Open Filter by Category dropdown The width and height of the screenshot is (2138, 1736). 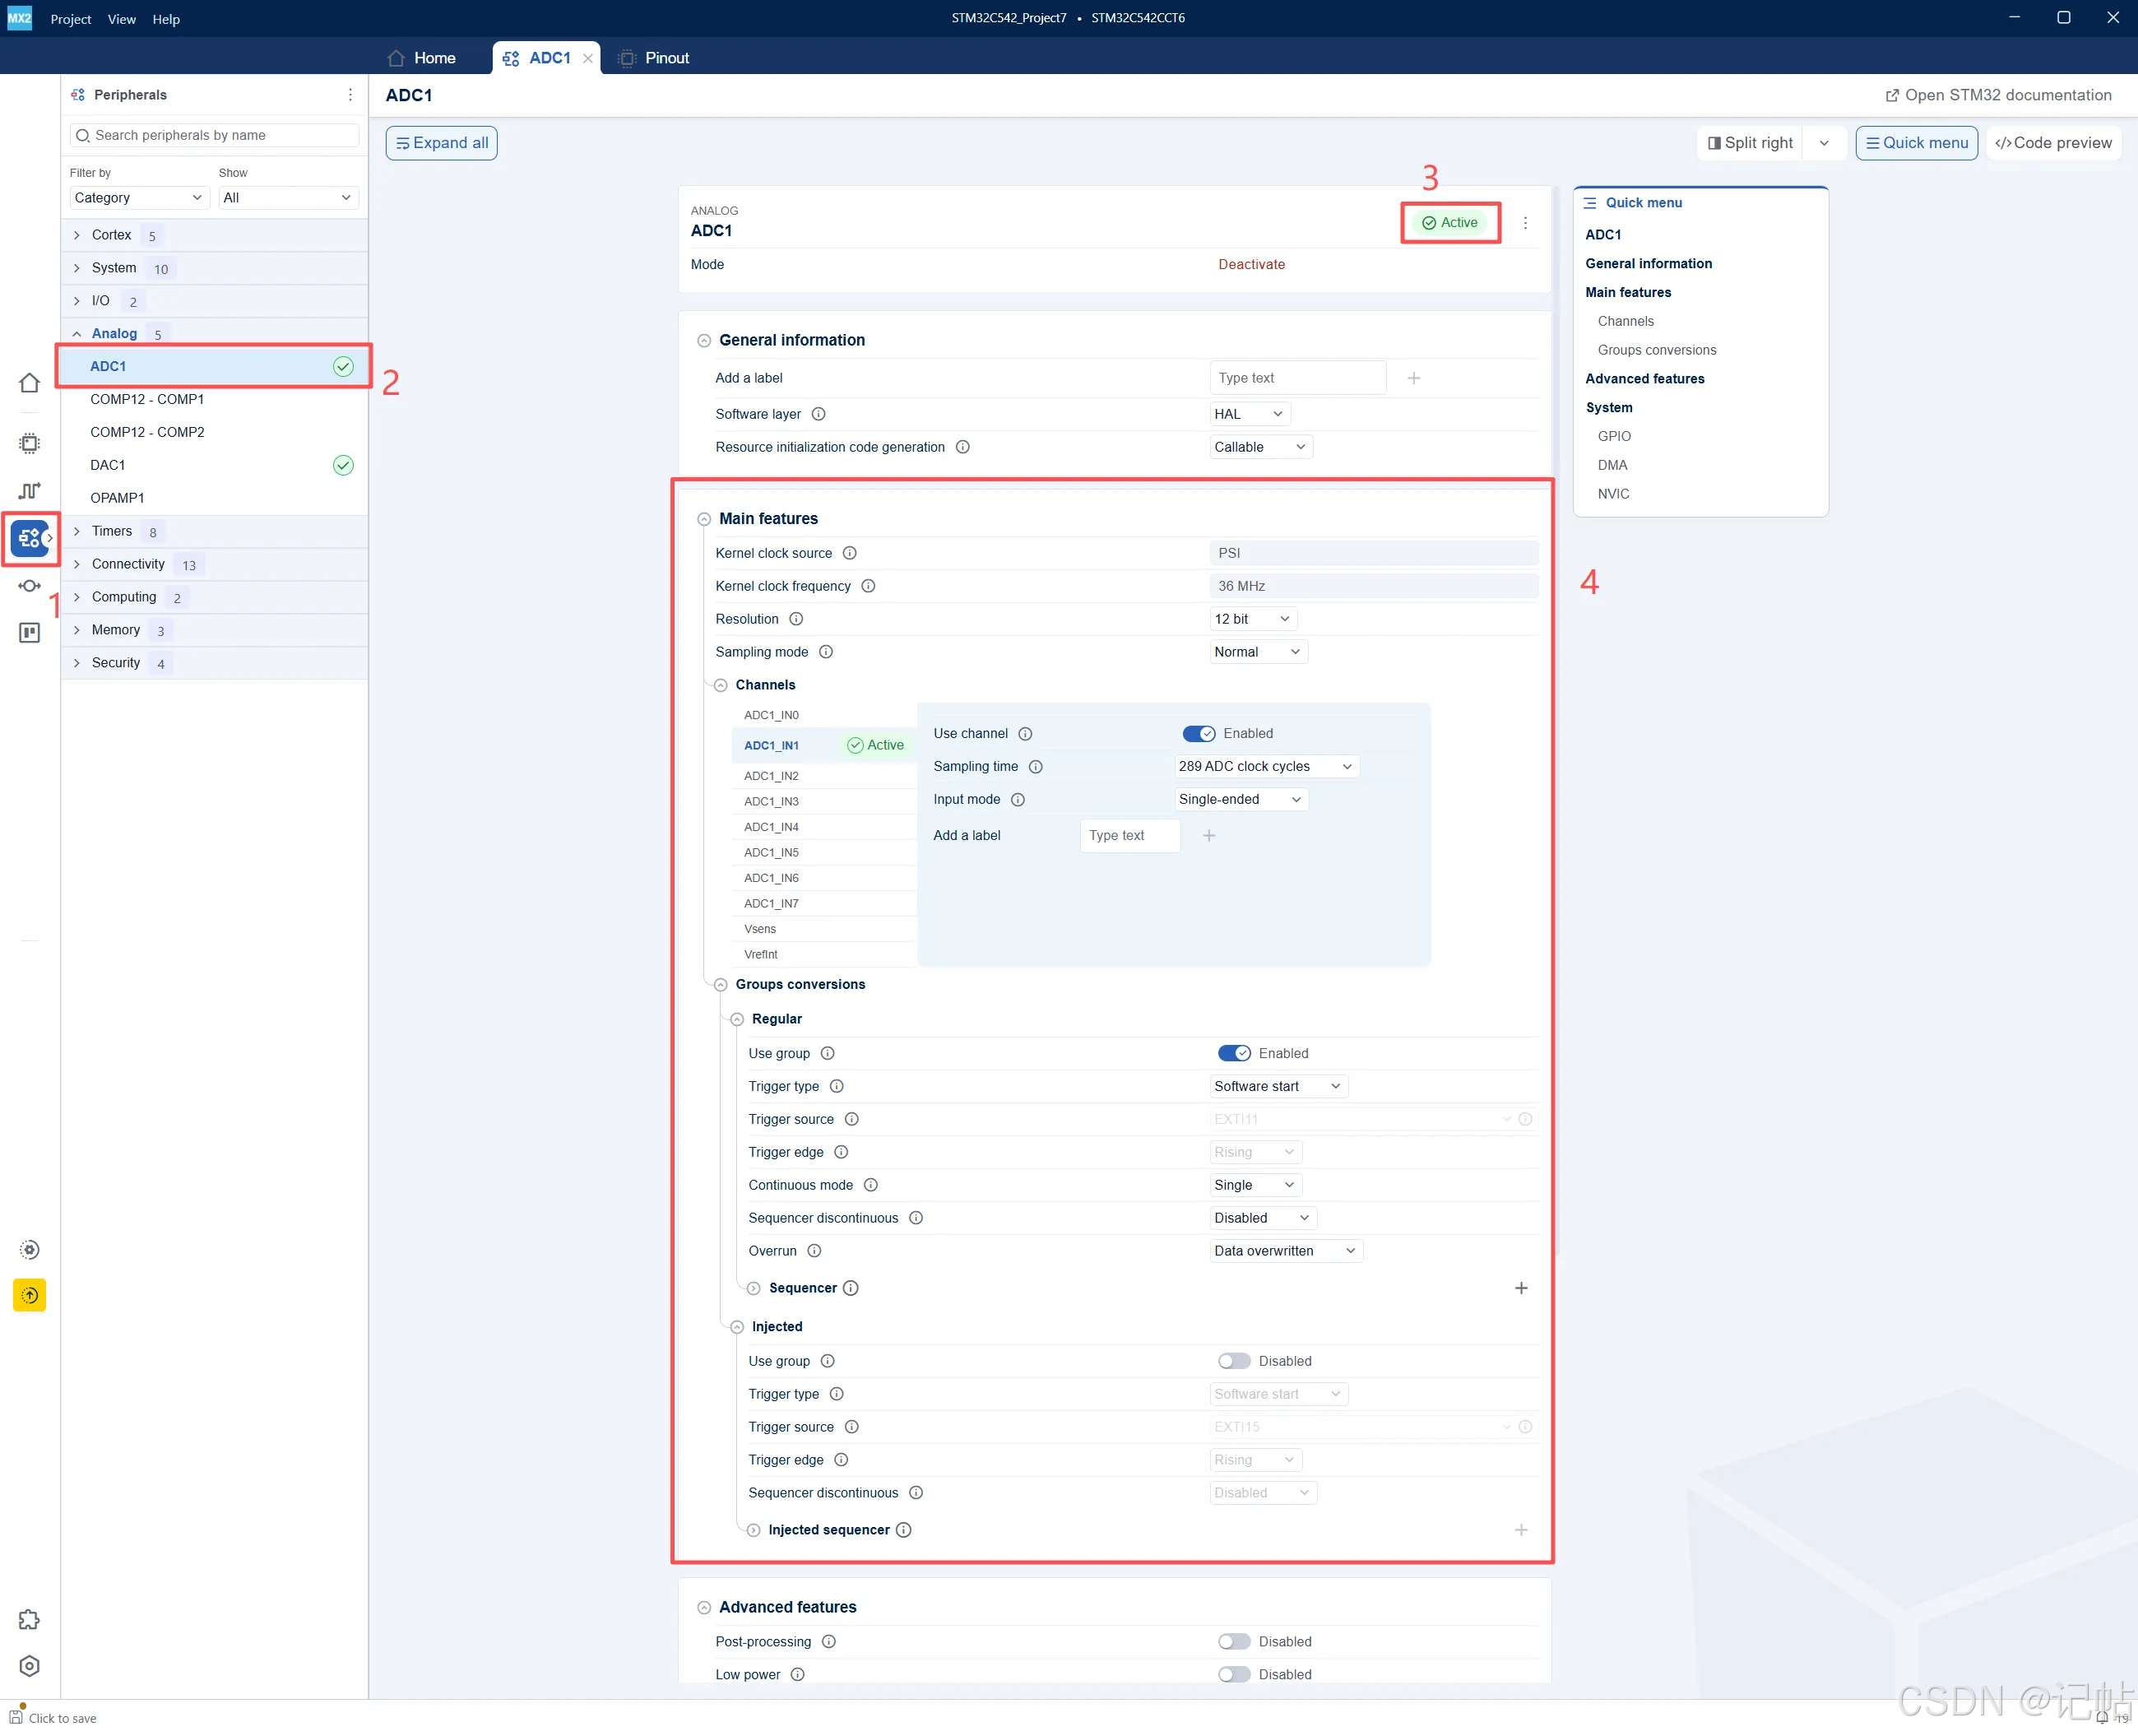coord(138,198)
